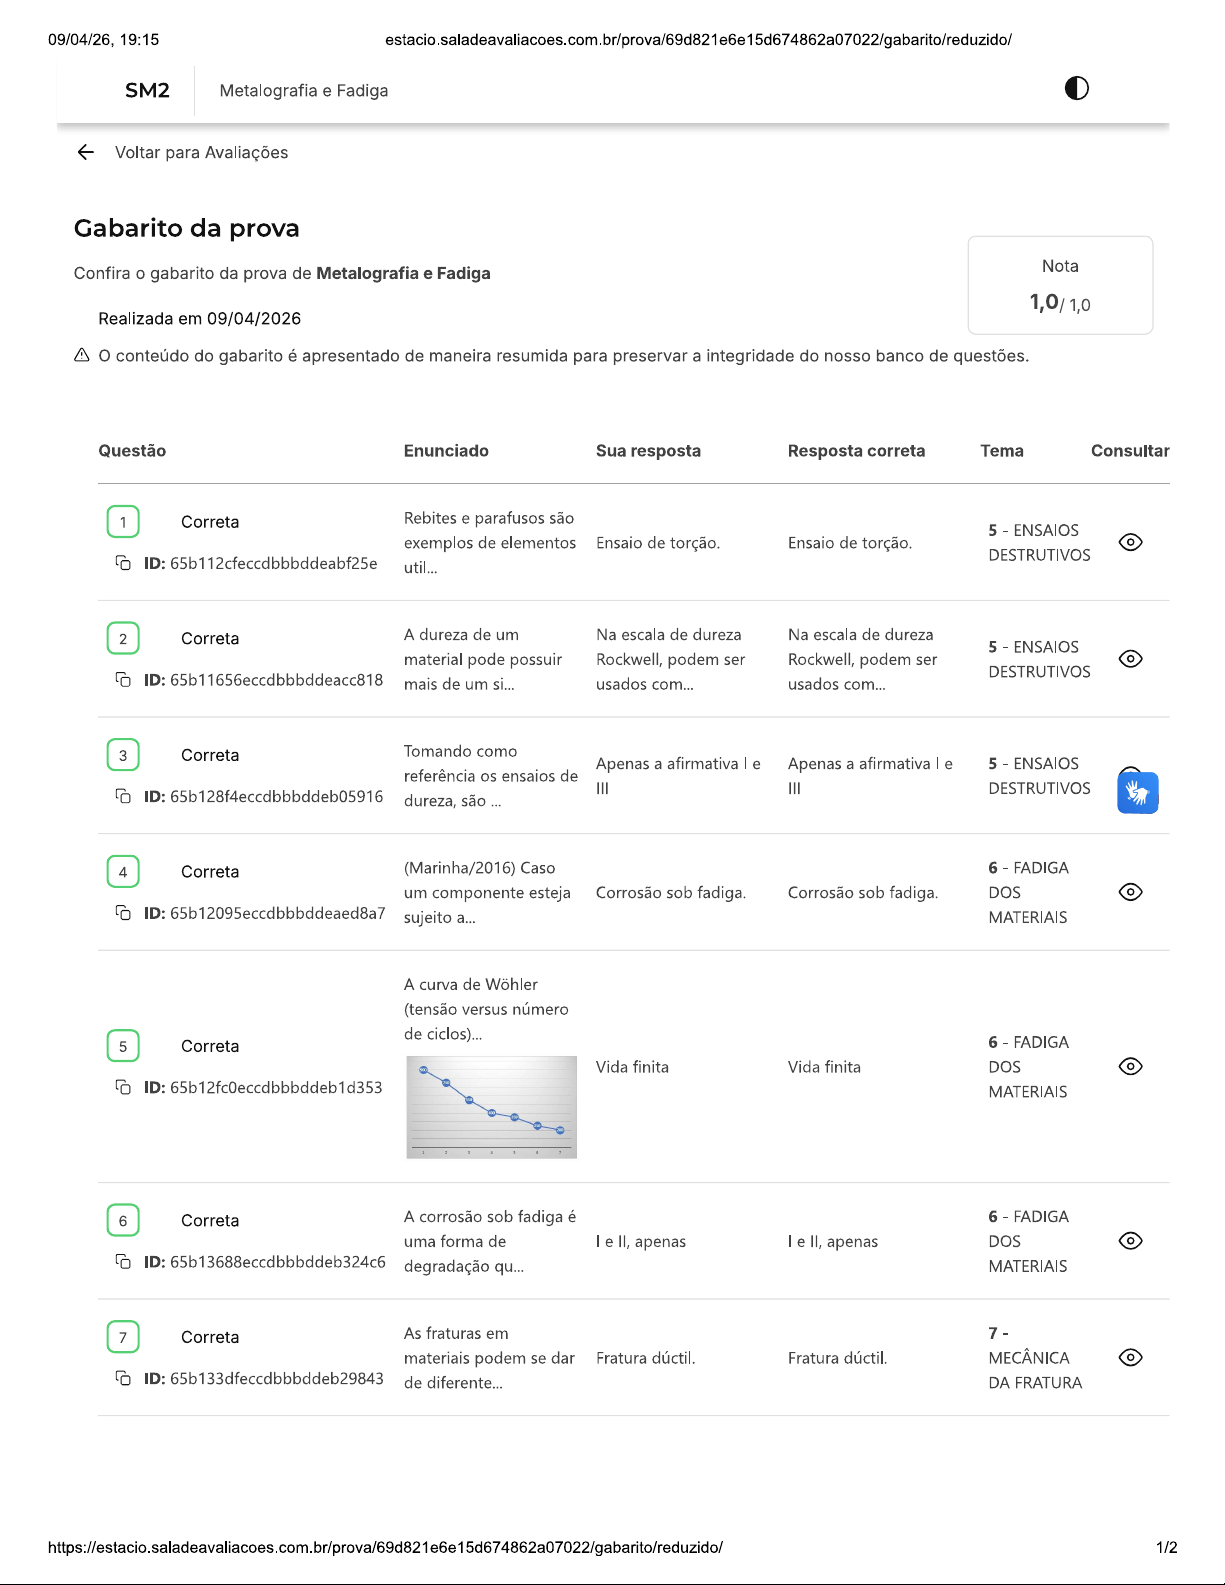Screen dimensions: 1225x1585
Task: Copy the ID of question 4
Action: [x=123, y=913]
